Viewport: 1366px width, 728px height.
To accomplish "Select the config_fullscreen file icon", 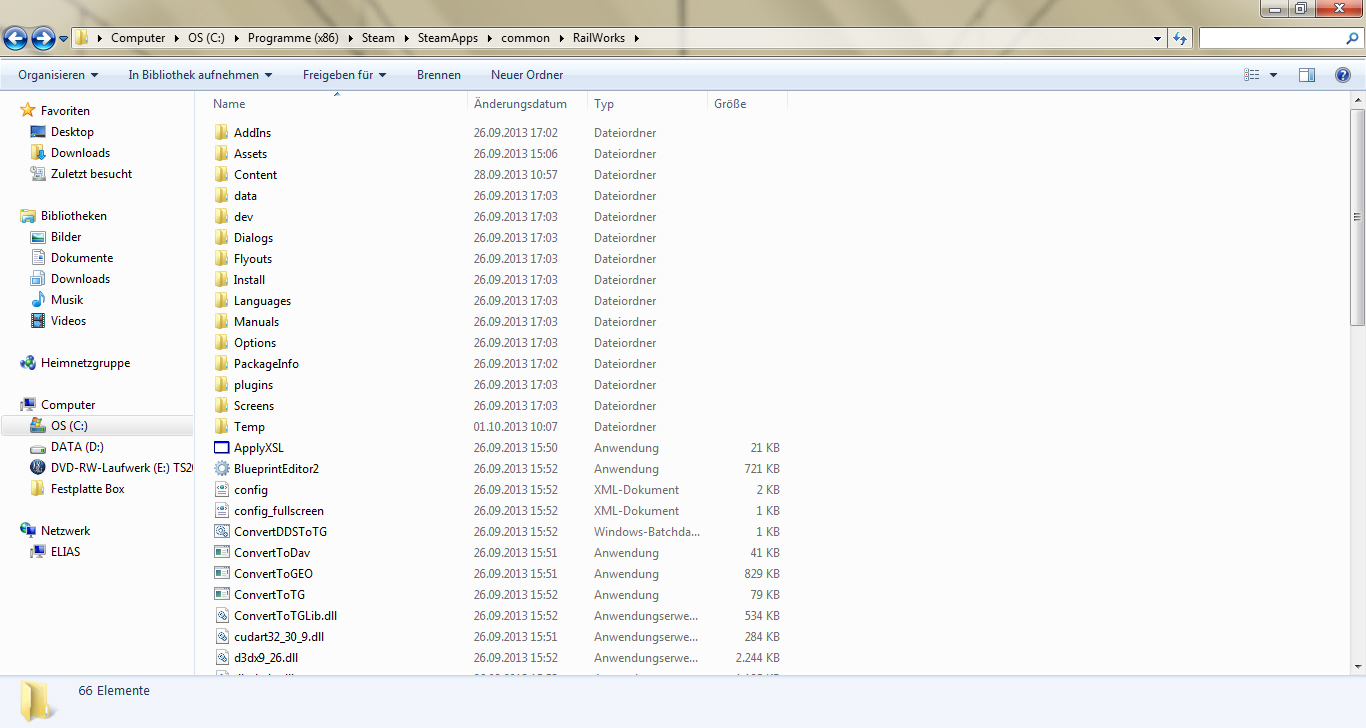I will tap(222, 511).
